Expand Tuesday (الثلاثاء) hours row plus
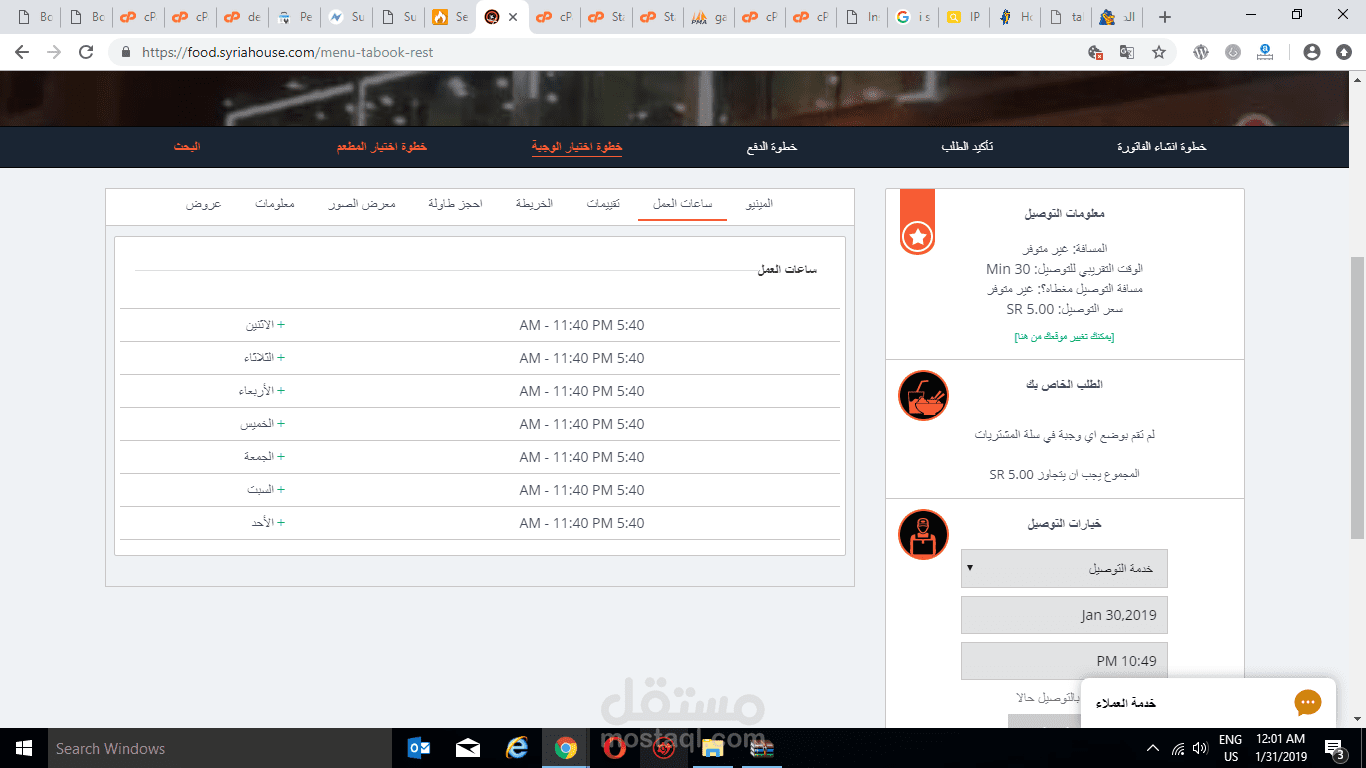 click(281, 358)
